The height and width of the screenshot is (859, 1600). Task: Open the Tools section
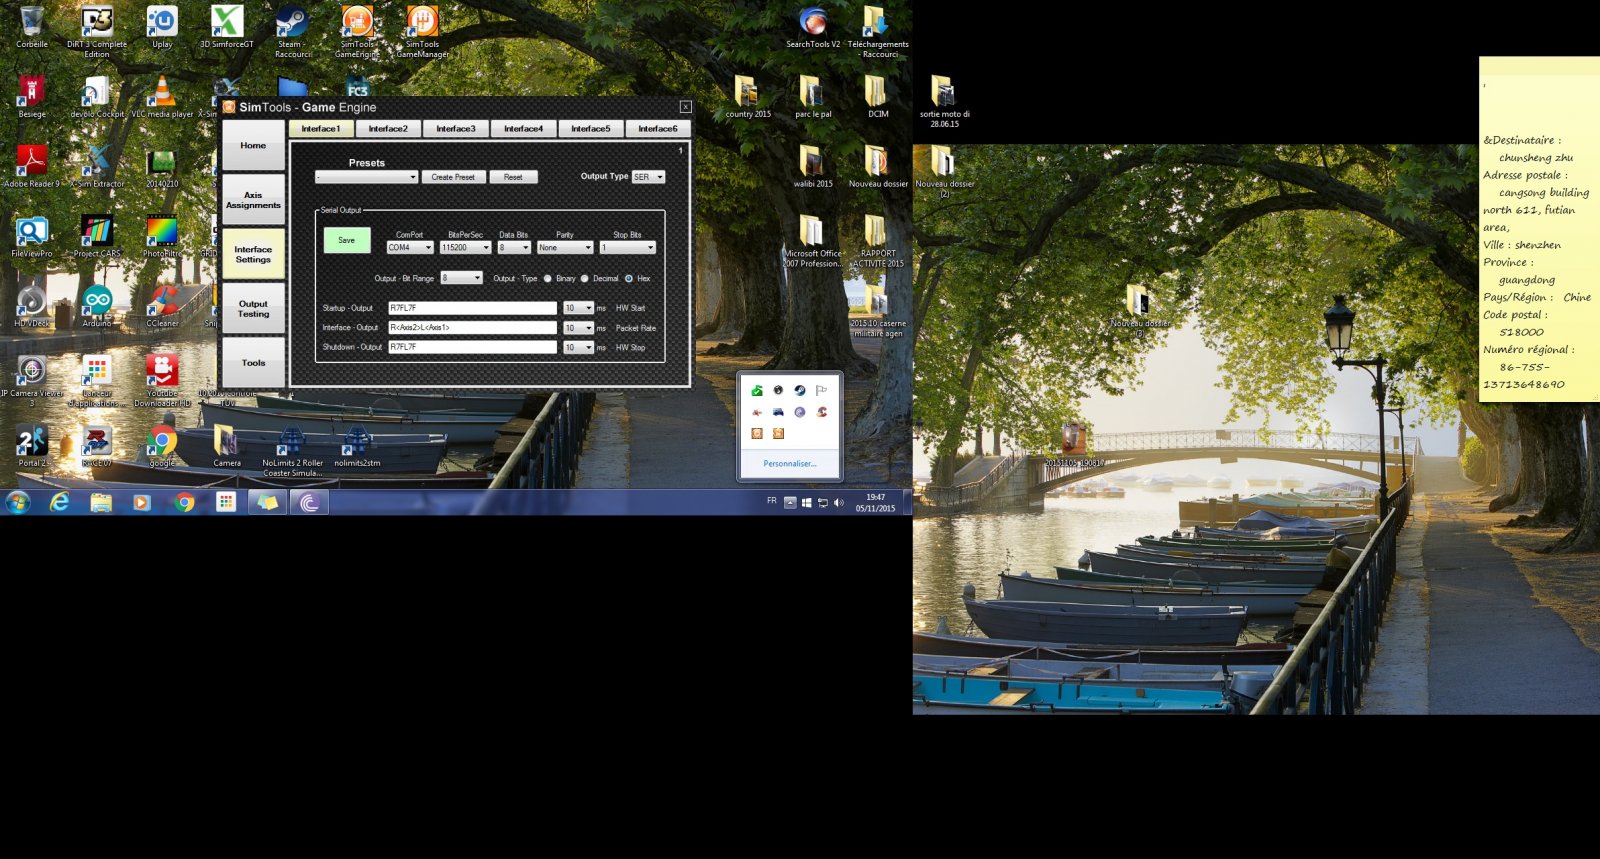[x=253, y=363]
